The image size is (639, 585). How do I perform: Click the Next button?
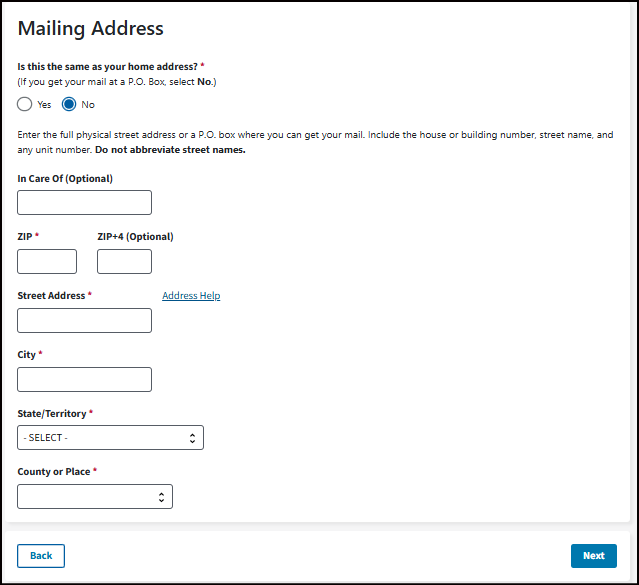[x=593, y=556]
